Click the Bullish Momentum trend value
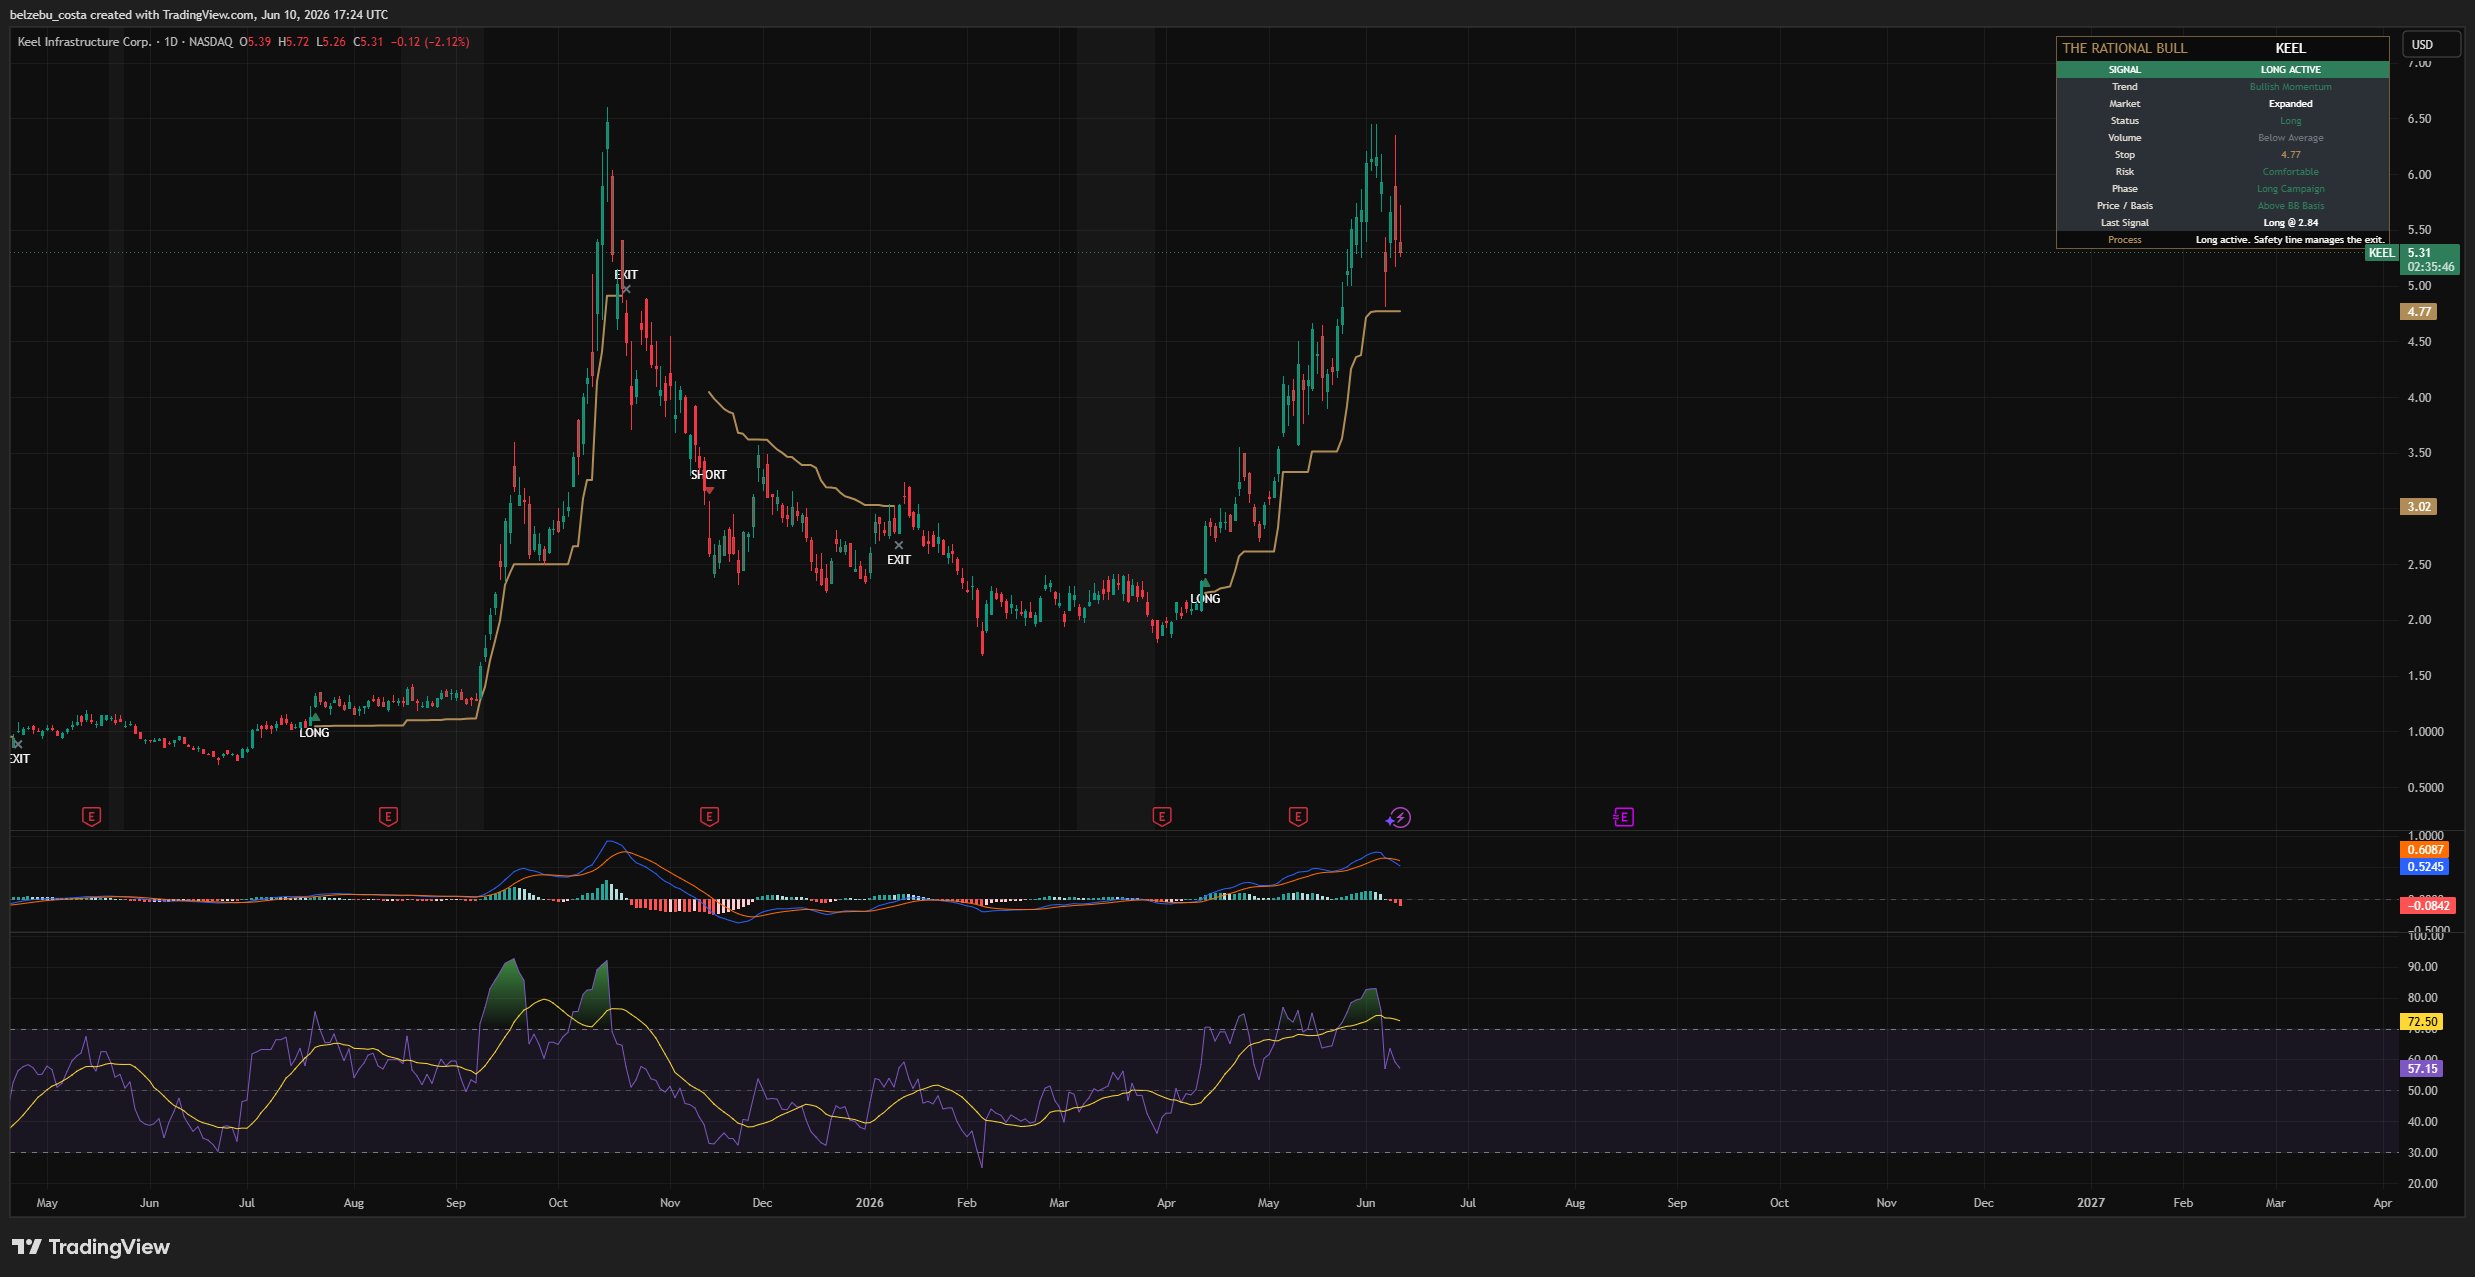Image resolution: width=2475 pixels, height=1277 pixels. coord(2290,87)
